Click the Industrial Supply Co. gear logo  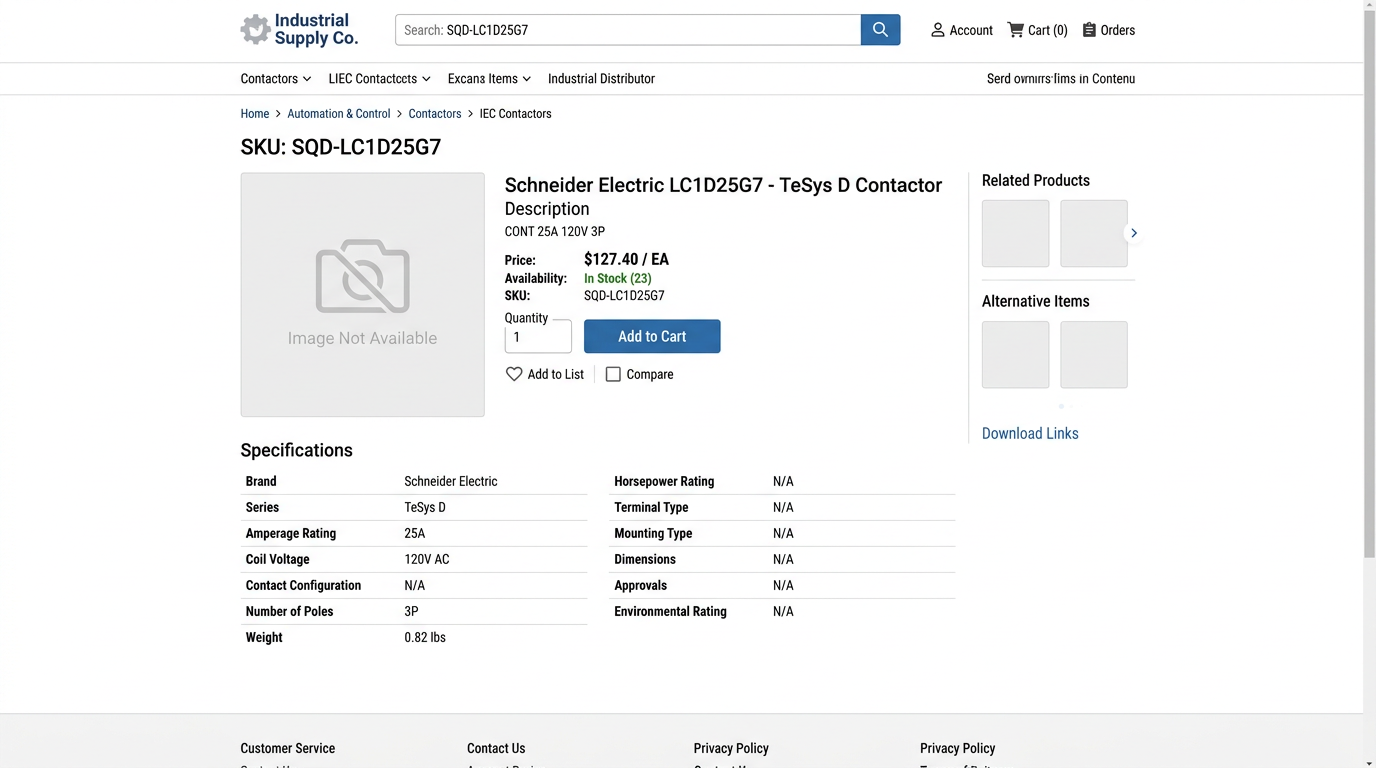[x=256, y=30]
